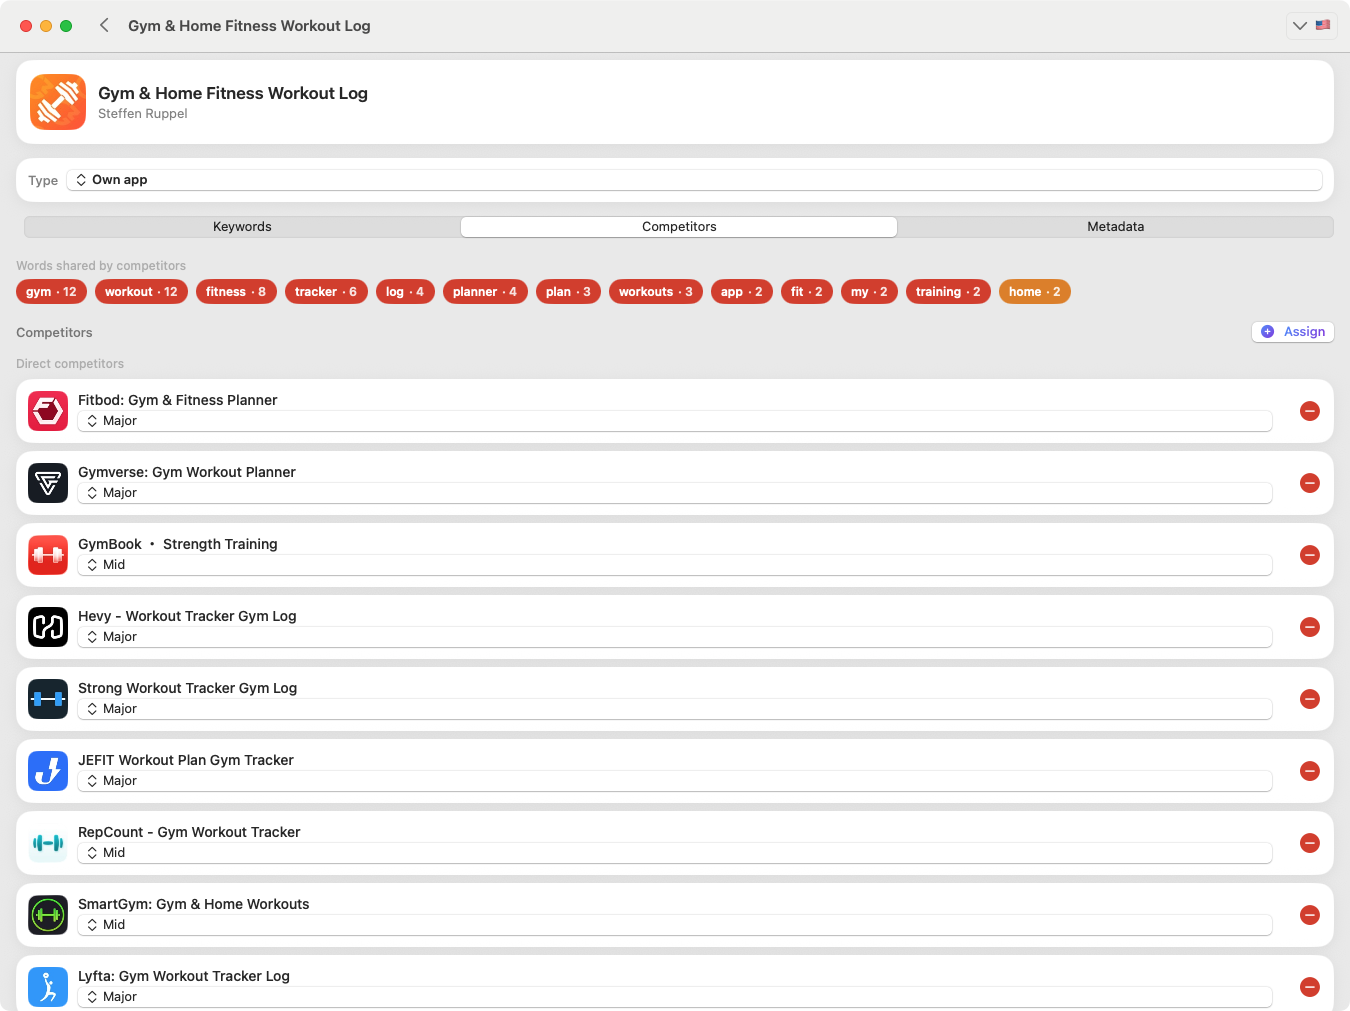
Task: Open the Metadata tab
Action: pos(1115,227)
